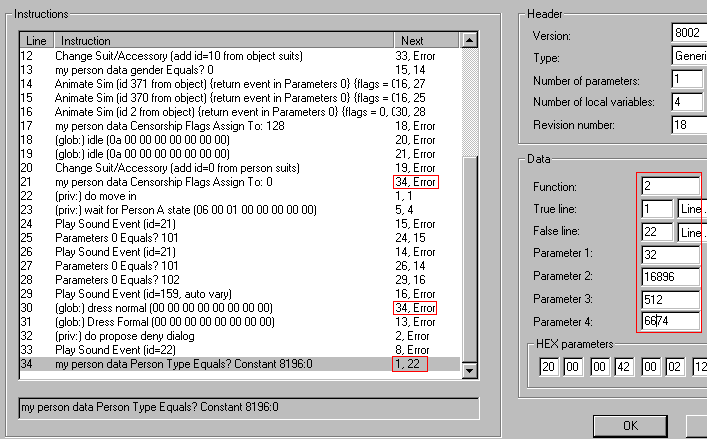This screenshot has height=439, width=707.
Task: Open the Type dropdown in Header
Action: [x=689, y=59]
